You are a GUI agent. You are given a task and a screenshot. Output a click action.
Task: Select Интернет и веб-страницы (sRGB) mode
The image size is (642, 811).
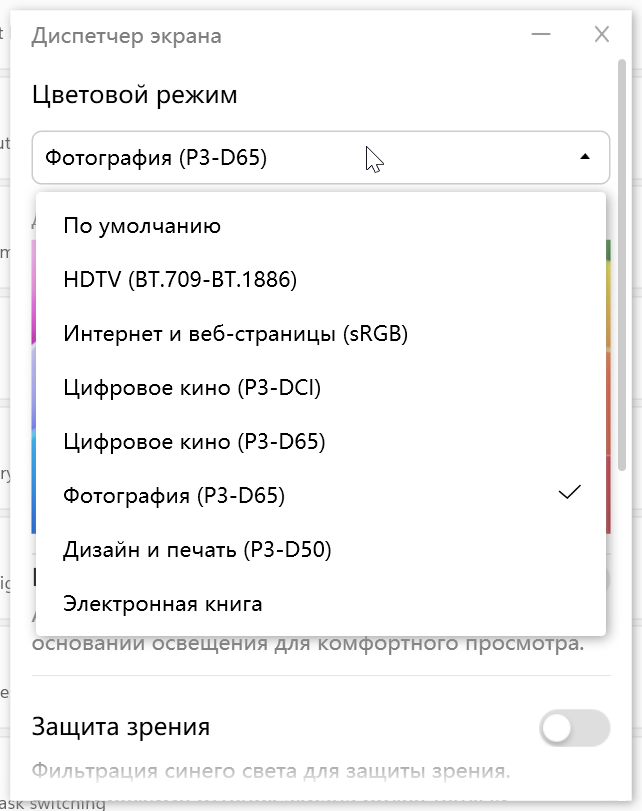tap(236, 334)
